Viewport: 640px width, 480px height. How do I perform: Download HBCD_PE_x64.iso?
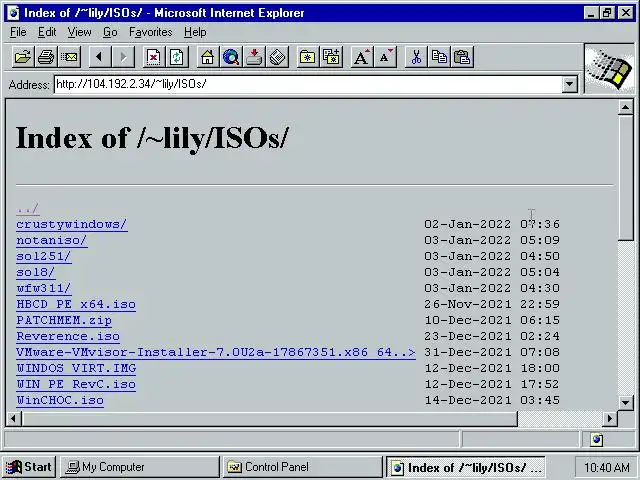click(76, 304)
